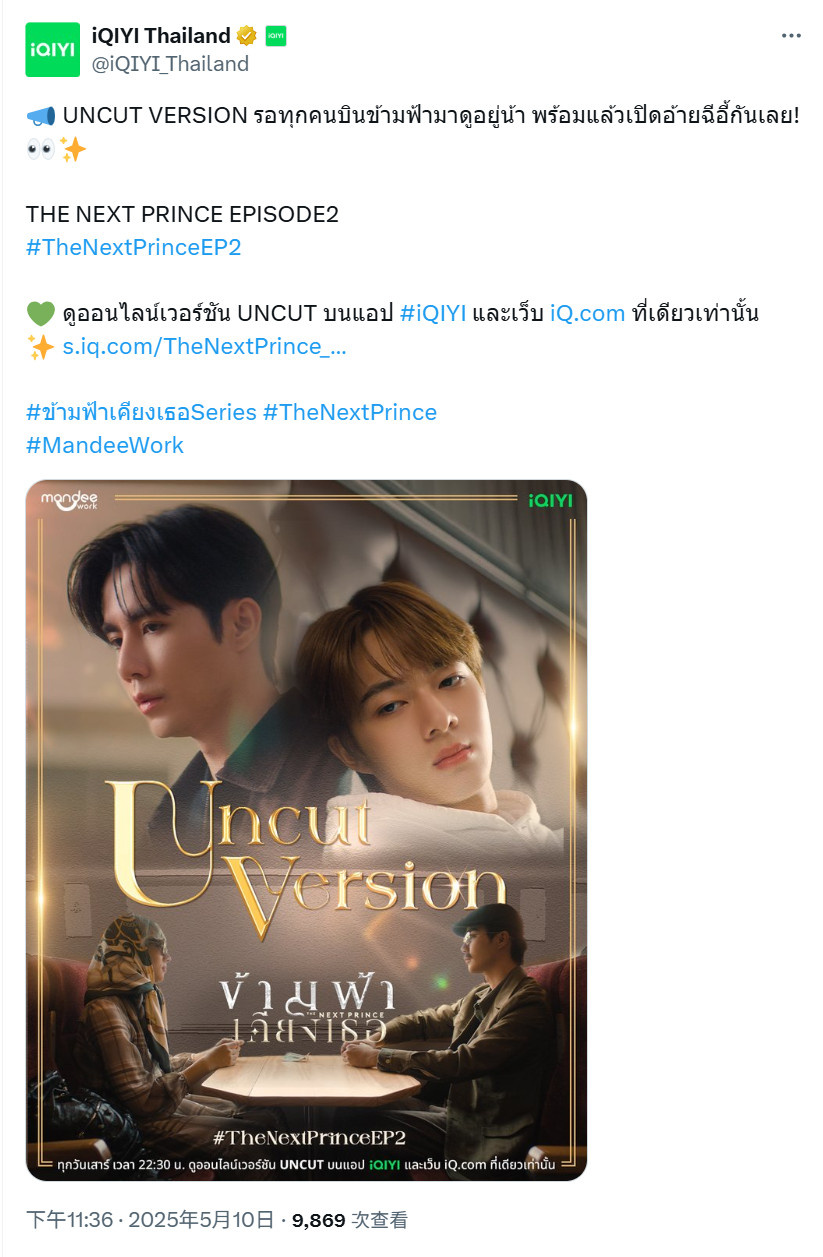Click the green iQIYI affiliate badge
Screen dimensions: 823x1257
click(276, 36)
